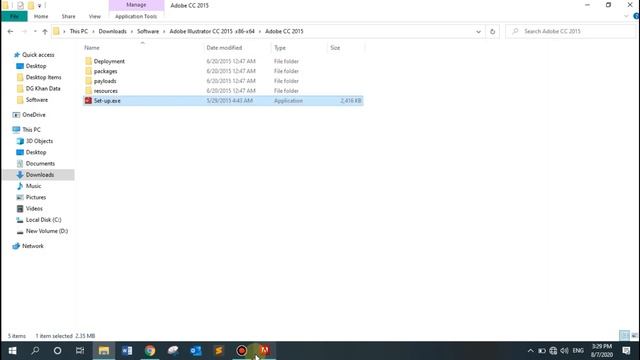Switch to details view layout icon
Viewport: 640px width, 360px height.
[624, 336]
